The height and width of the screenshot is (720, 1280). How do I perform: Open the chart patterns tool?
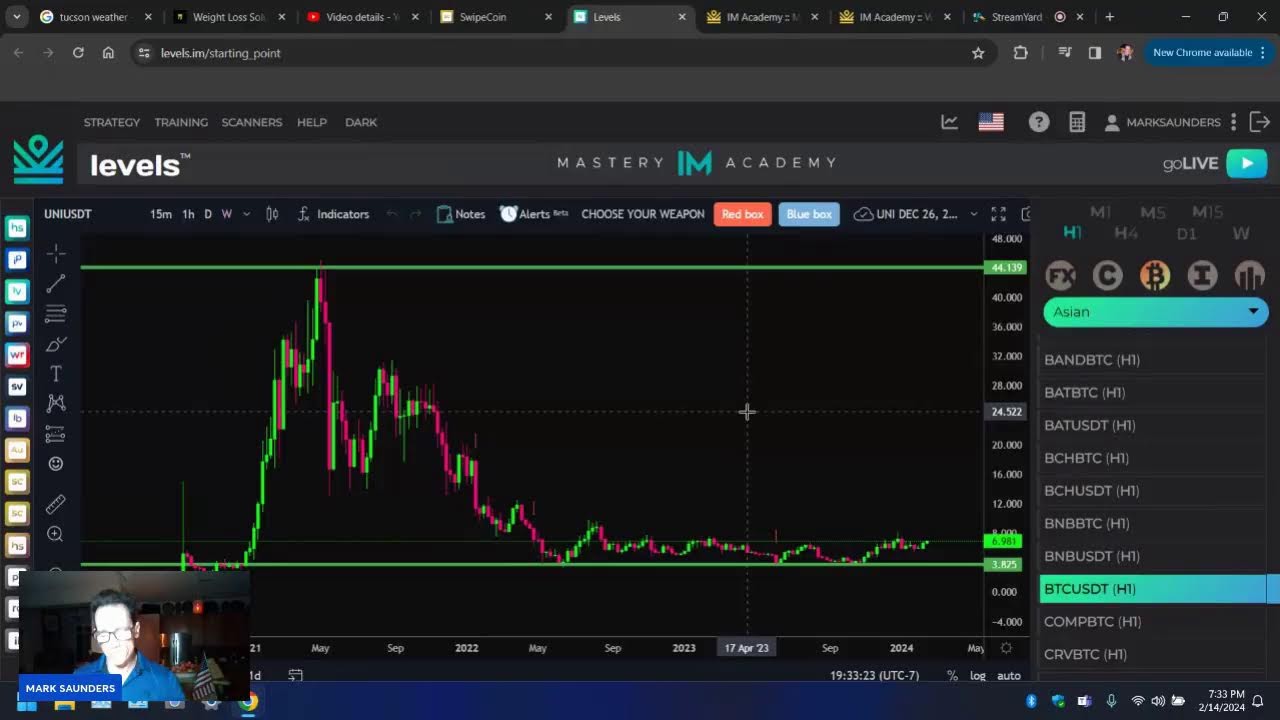56,403
